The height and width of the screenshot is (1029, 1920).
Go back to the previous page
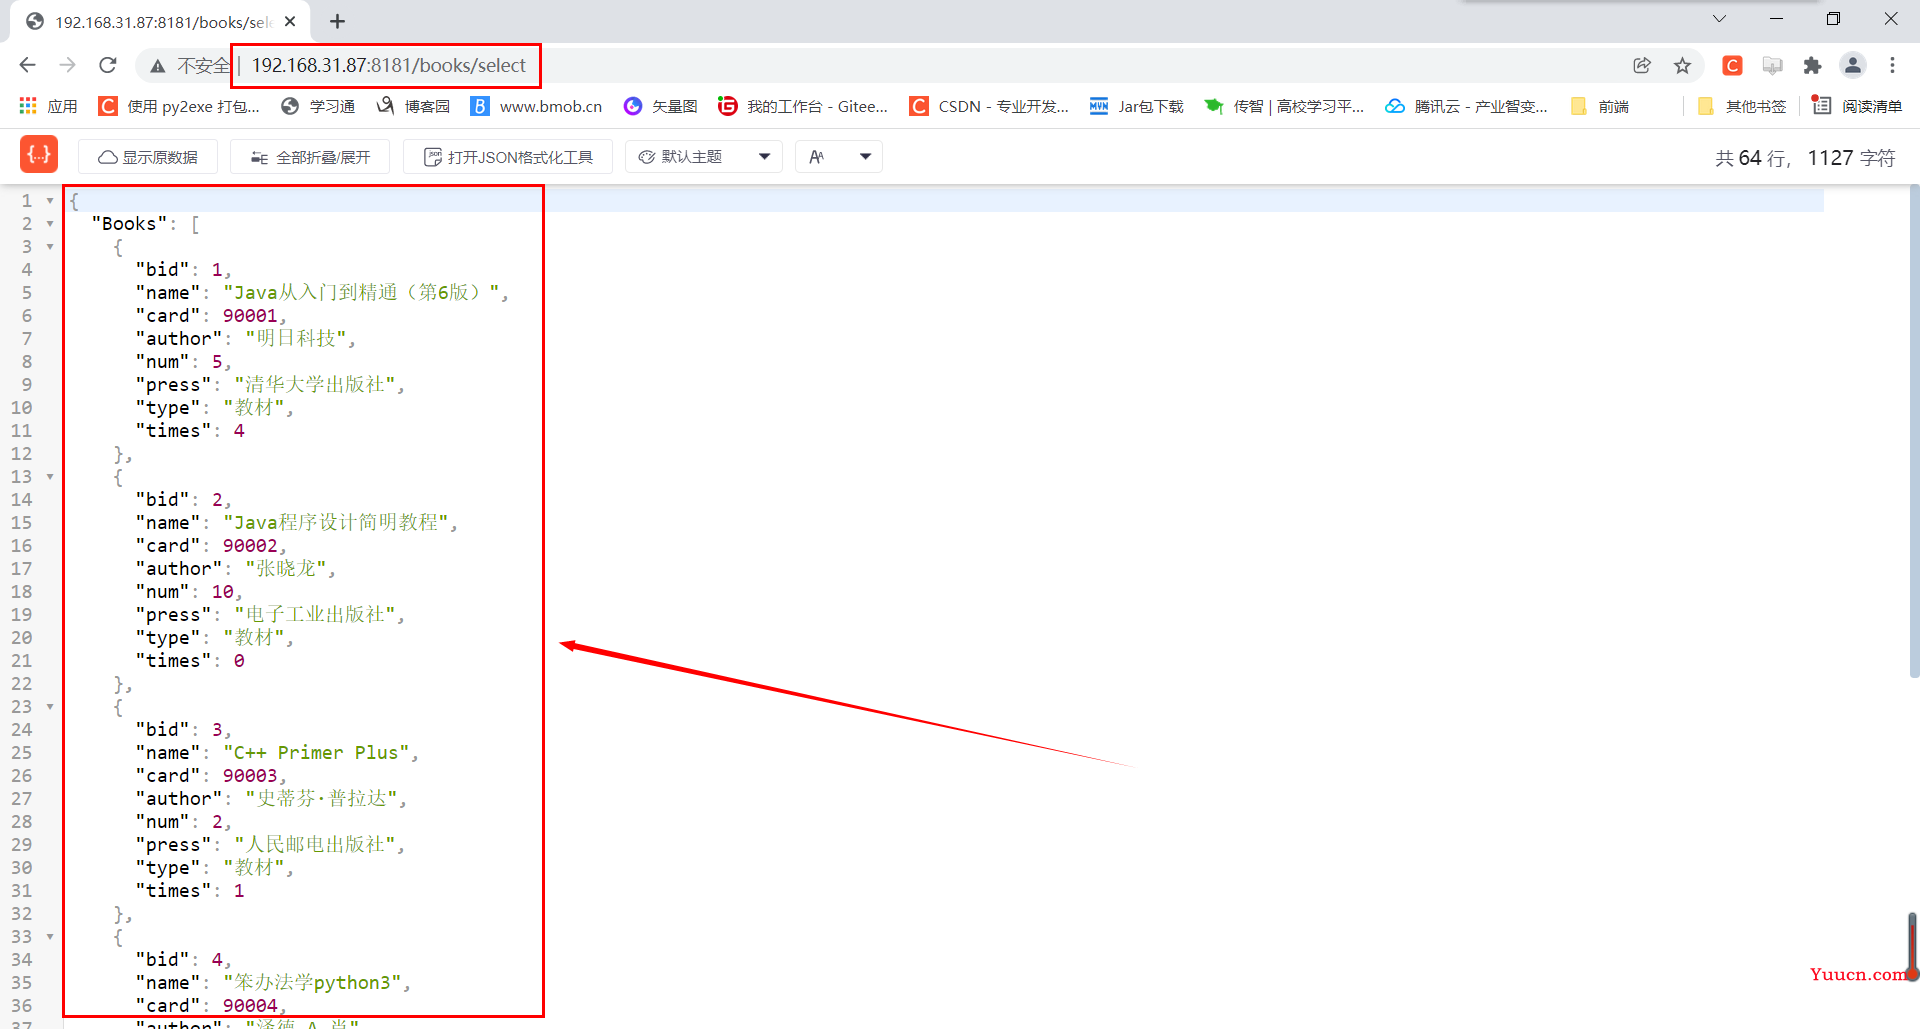(27, 65)
